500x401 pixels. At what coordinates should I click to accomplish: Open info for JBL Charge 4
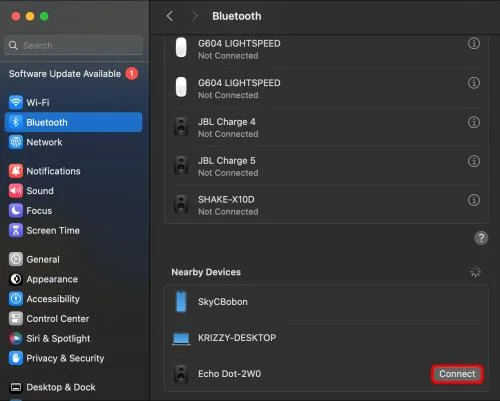coord(474,122)
